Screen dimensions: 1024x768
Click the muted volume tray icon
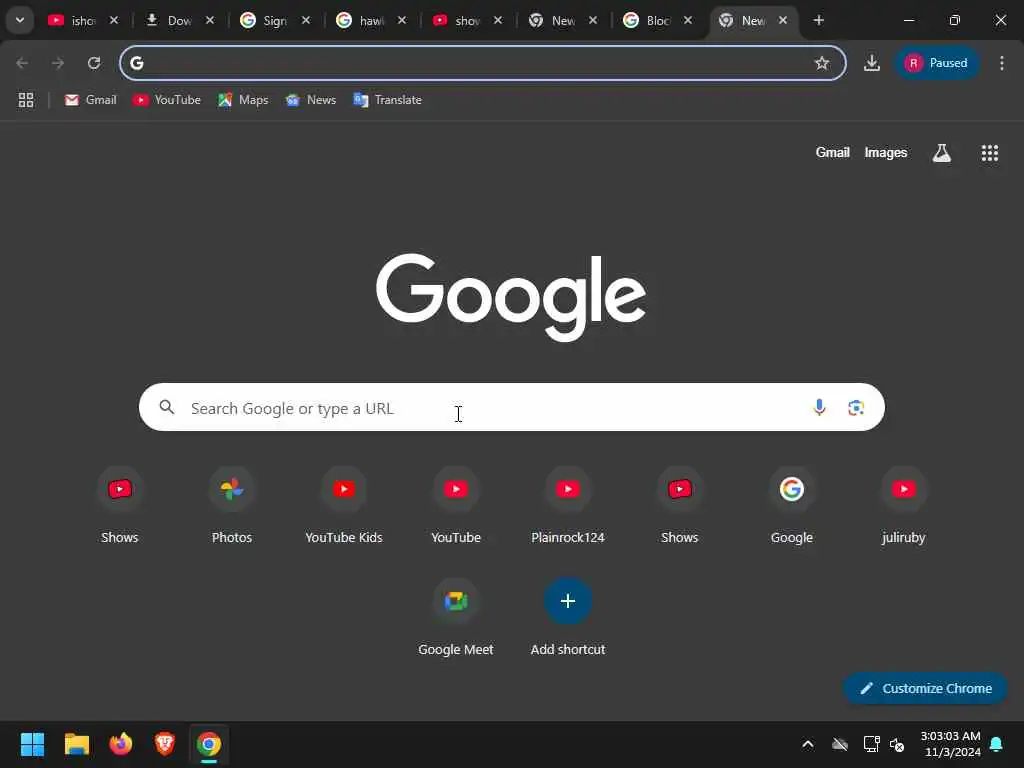(897, 744)
